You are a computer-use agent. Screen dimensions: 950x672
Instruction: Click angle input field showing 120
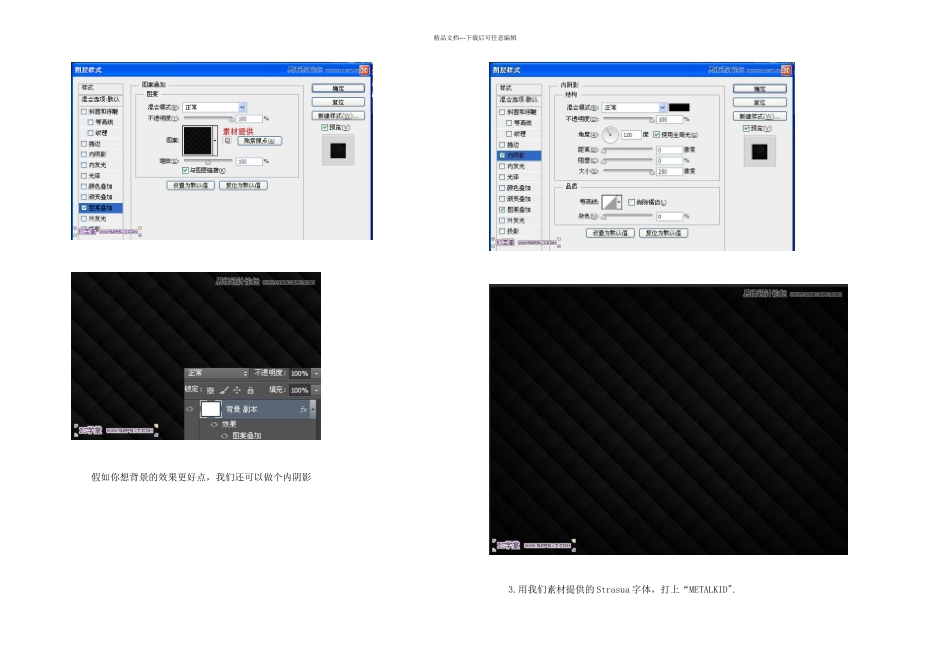click(x=630, y=135)
